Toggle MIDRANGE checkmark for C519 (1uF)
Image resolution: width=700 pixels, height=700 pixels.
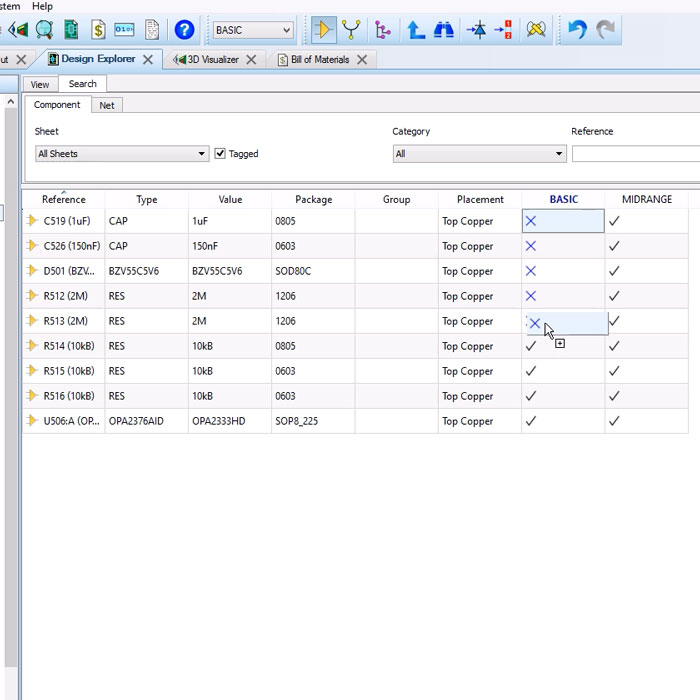614,221
